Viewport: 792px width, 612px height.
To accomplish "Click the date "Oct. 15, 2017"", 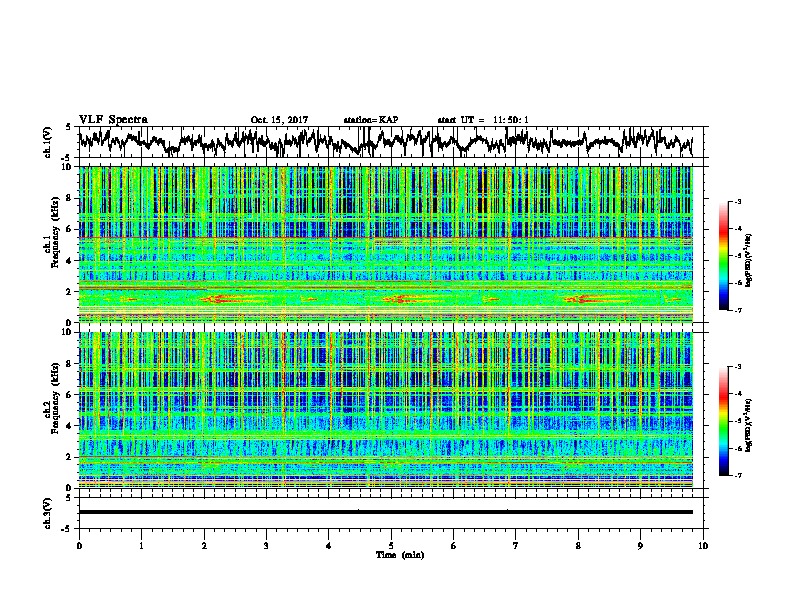I will tap(279, 120).
